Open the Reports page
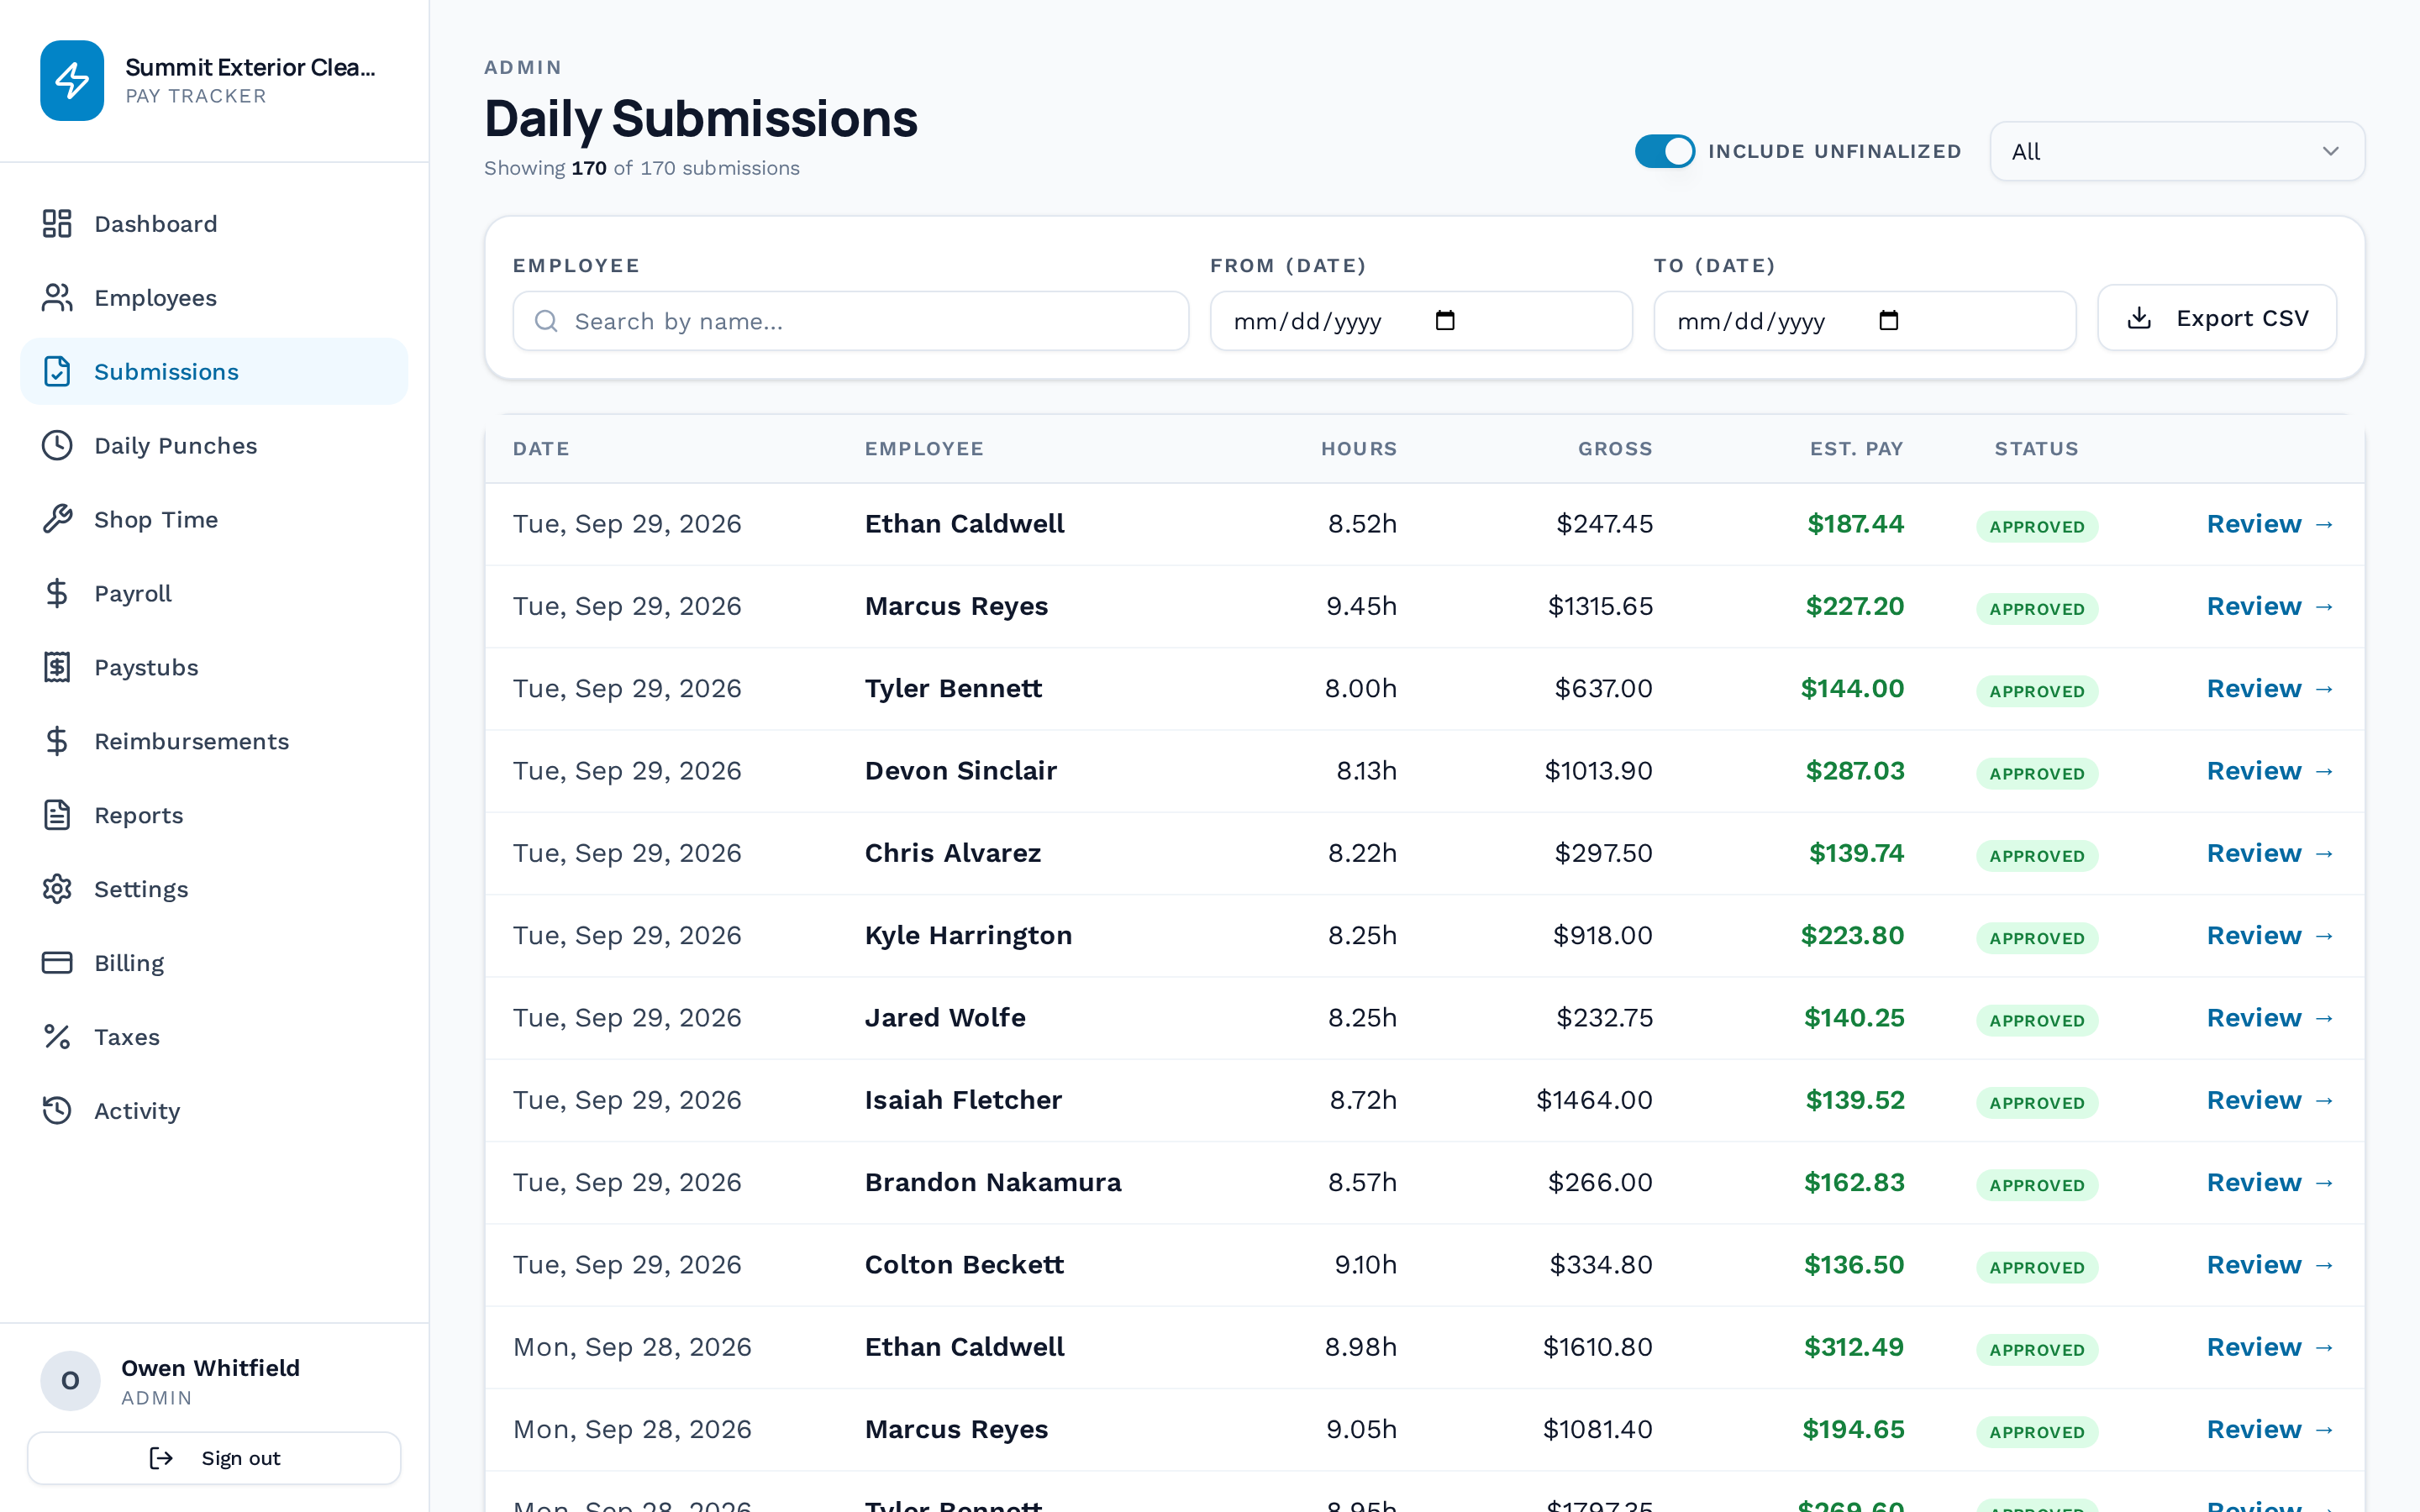The image size is (2420, 1512). 214,815
